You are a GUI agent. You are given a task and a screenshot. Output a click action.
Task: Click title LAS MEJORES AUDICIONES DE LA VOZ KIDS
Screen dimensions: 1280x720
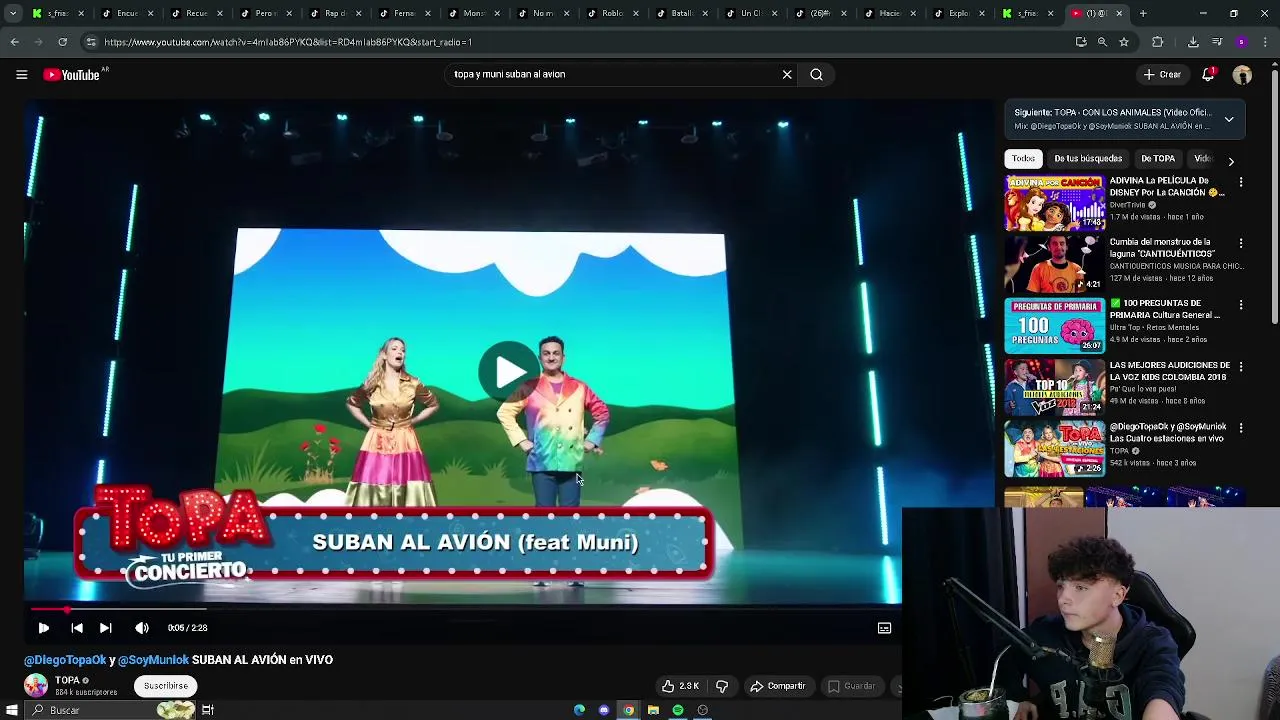1169,371
